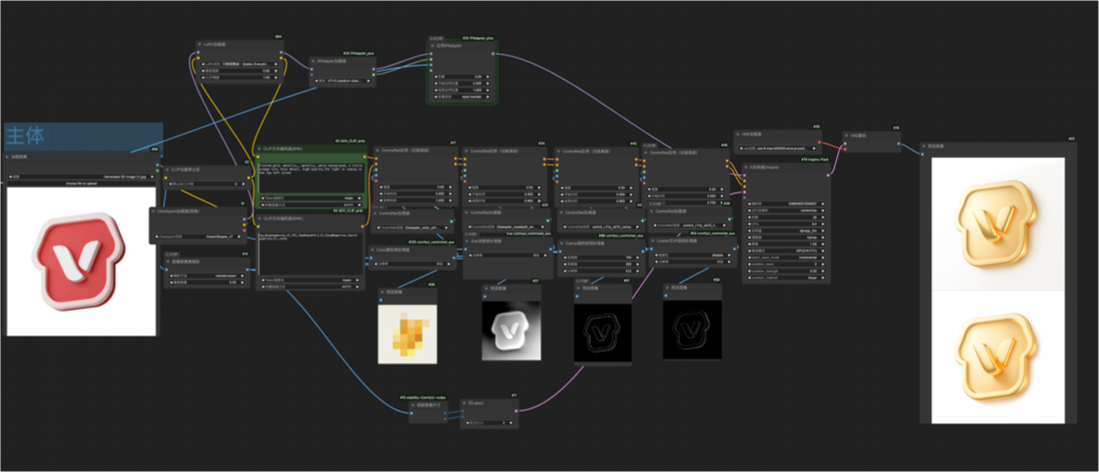
Task: Click the 主体 group title
Action: (x=27, y=136)
